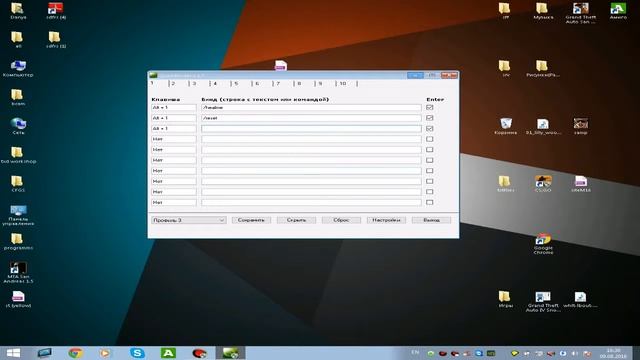
Task: Select the red taskbar icon next to Amigo
Action: 199,353
